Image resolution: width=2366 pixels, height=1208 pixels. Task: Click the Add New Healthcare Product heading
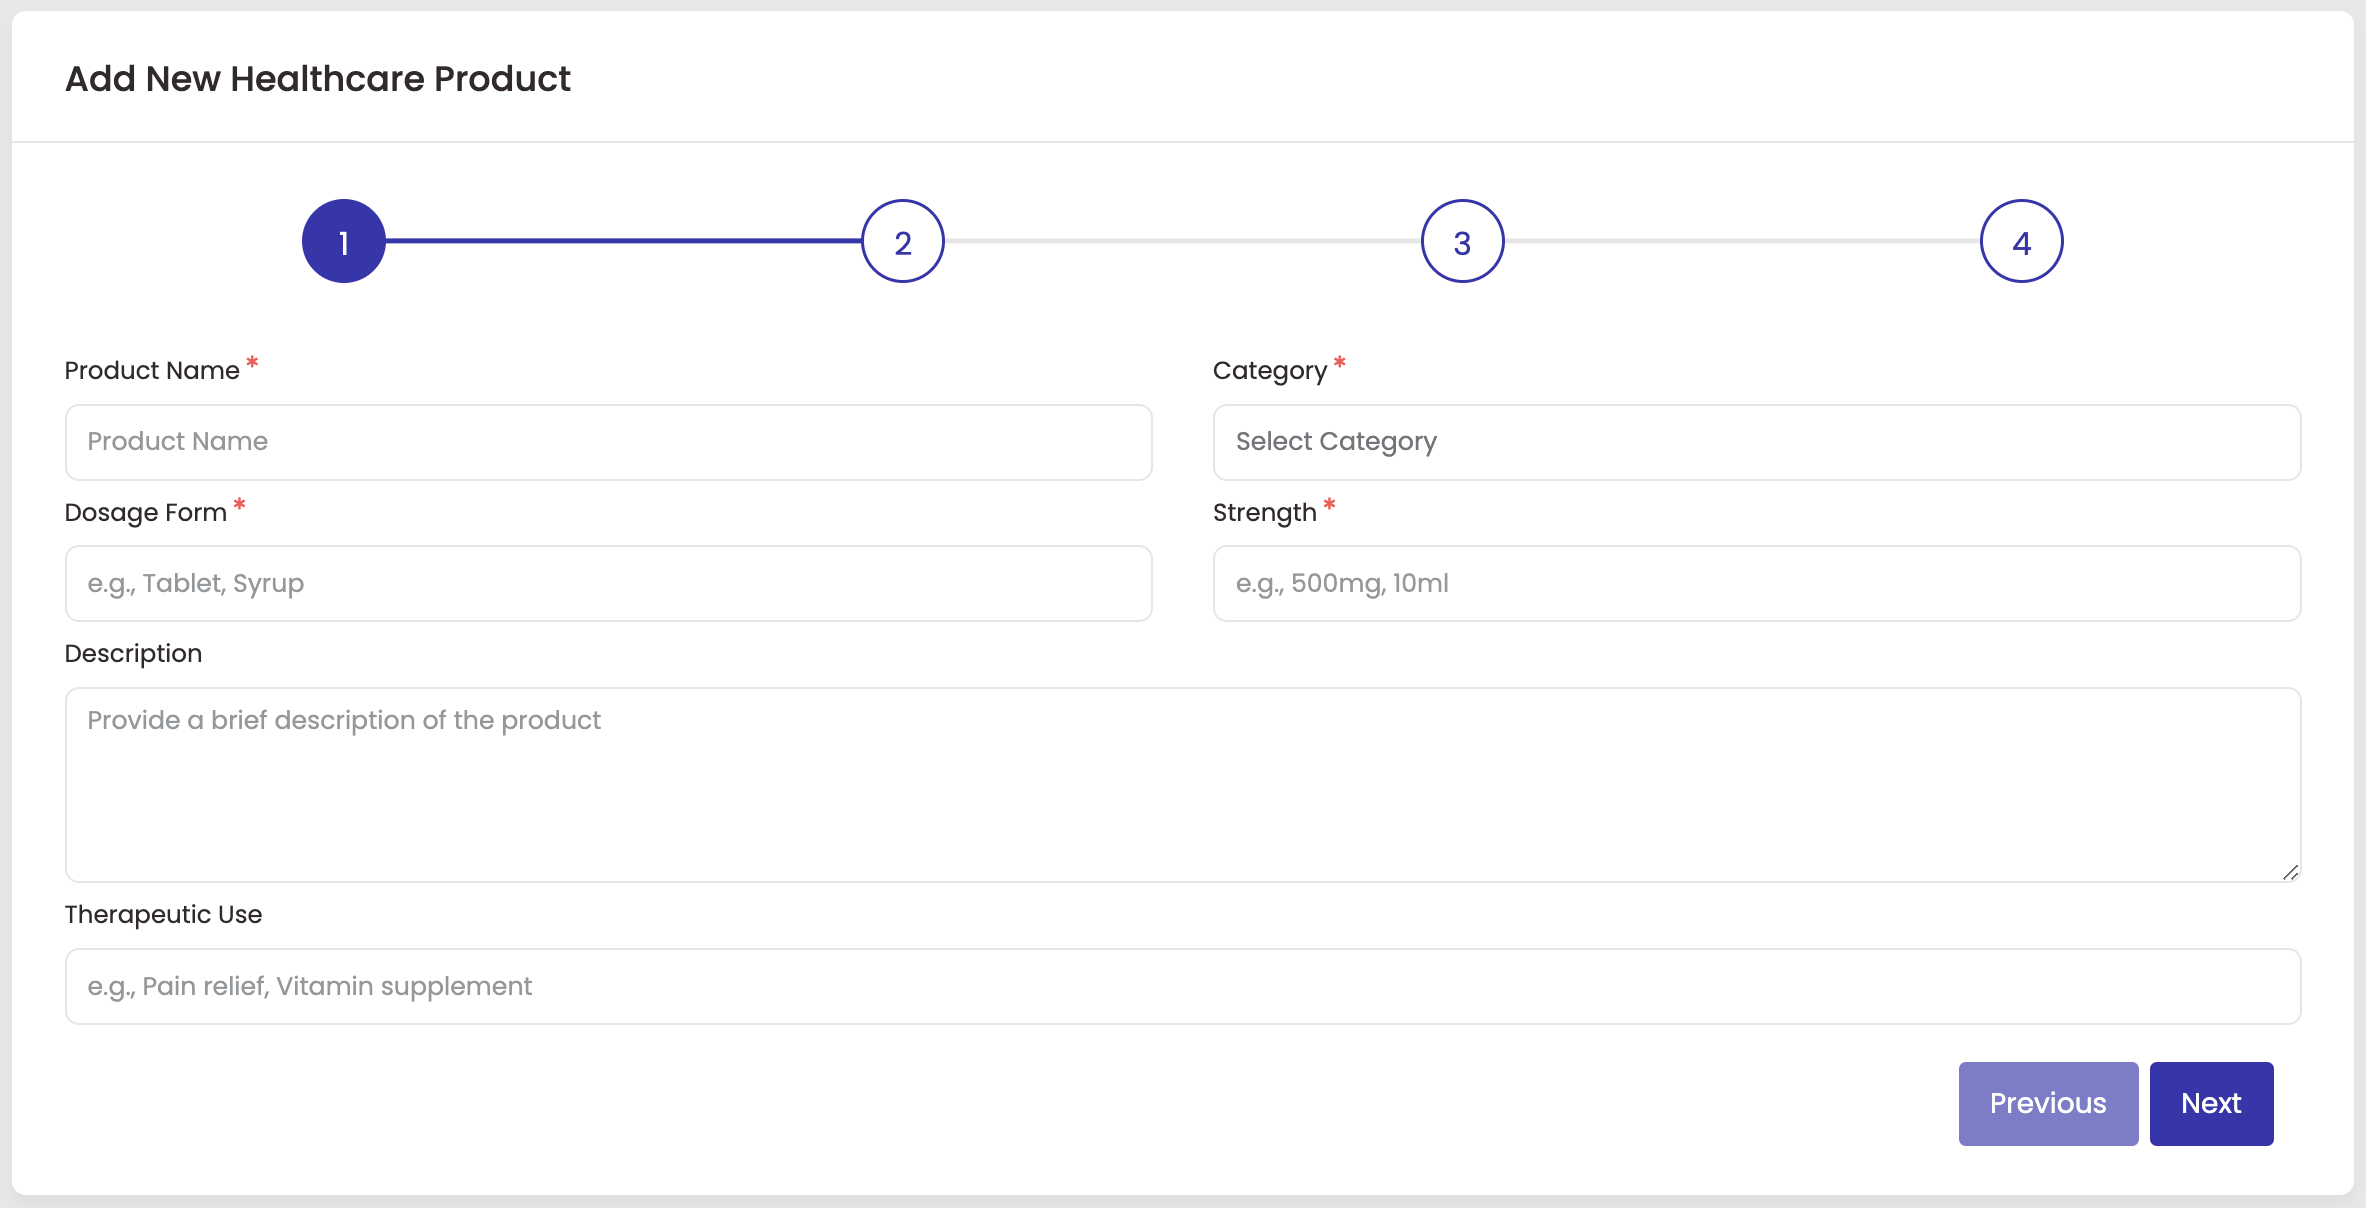(x=318, y=79)
